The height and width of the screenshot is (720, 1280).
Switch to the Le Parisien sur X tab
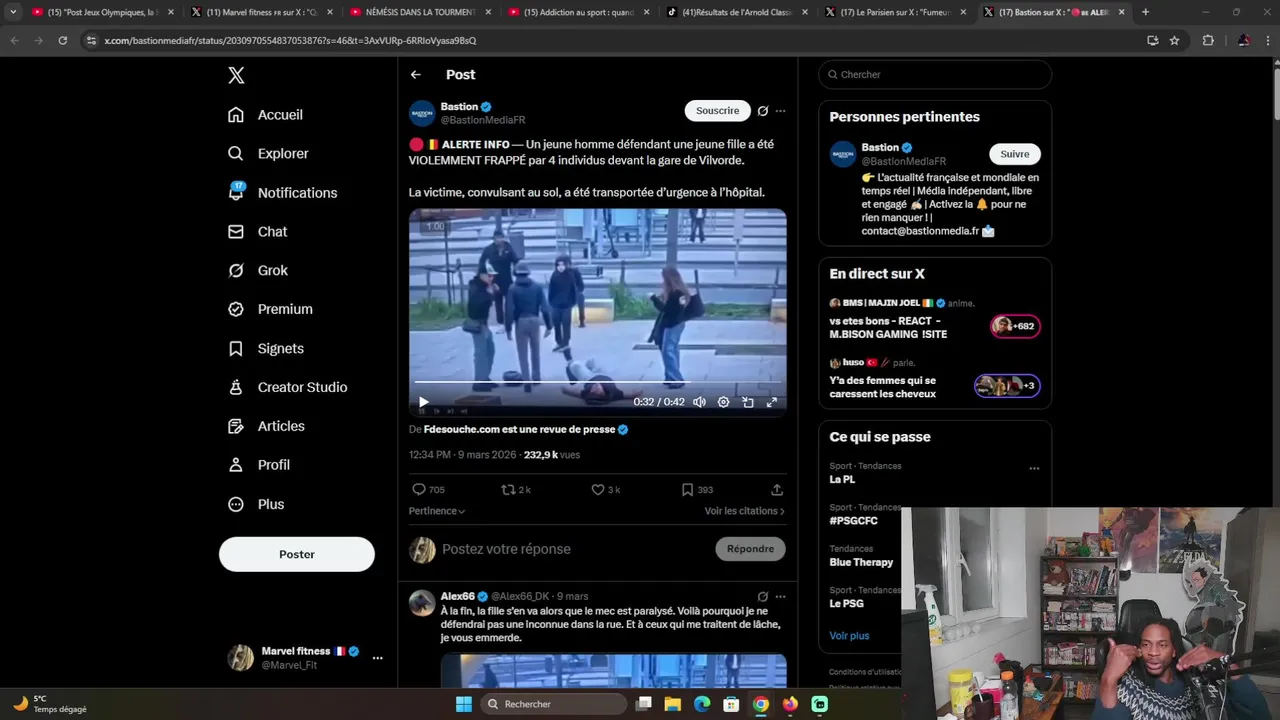[895, 12]
